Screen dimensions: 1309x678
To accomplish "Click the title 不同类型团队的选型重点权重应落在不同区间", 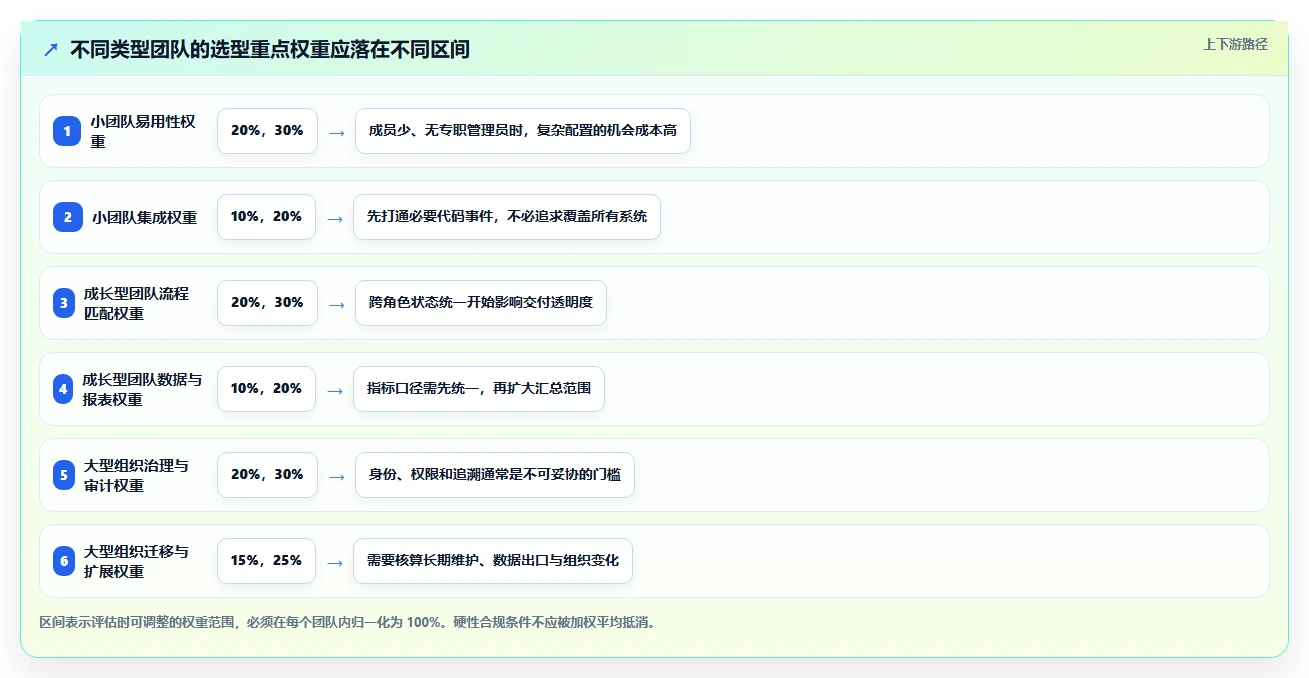I will [270, 49].
